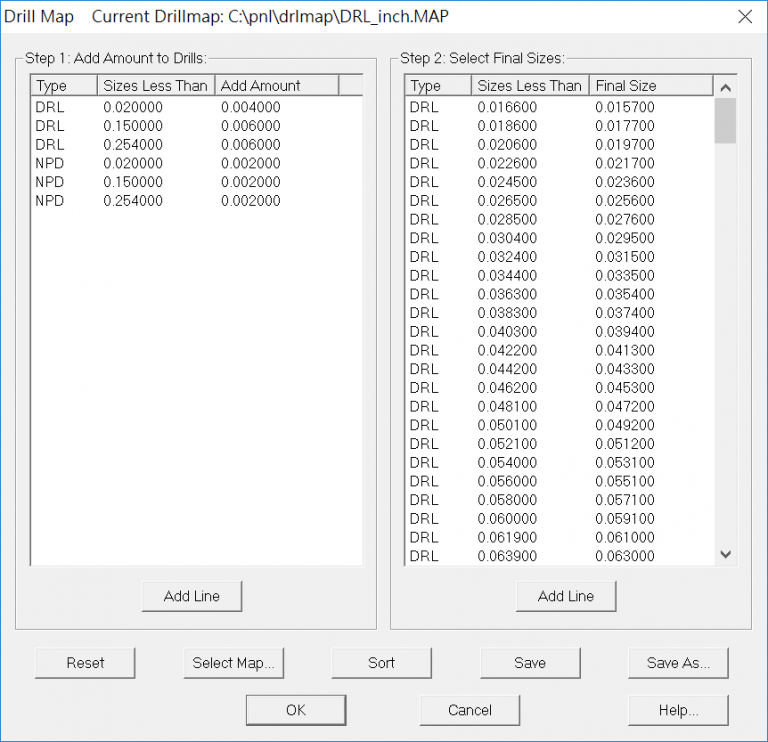This screenshot has width=768, height=742.
Task: Select row with final size 0.043300
Action: point(559,369)
